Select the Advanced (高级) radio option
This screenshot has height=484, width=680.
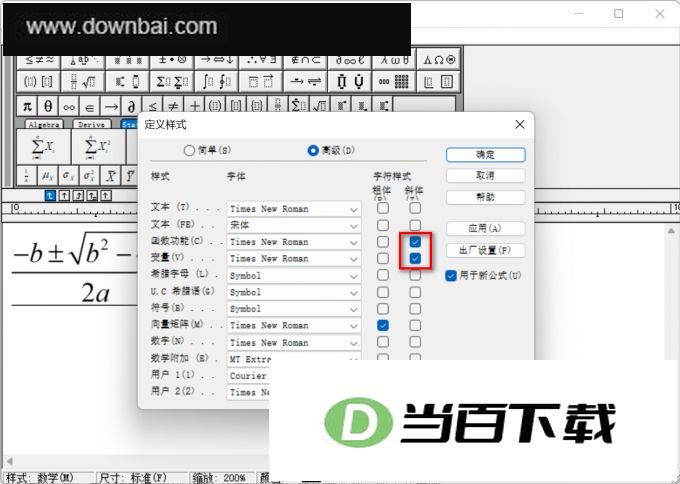point(331,150)
